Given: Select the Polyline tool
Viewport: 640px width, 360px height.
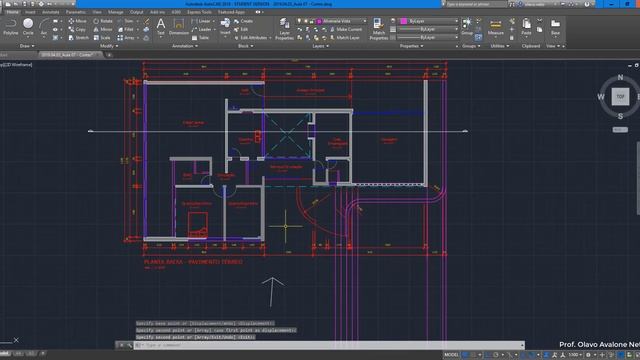Looking at the screenshot, I should point(11,27).
